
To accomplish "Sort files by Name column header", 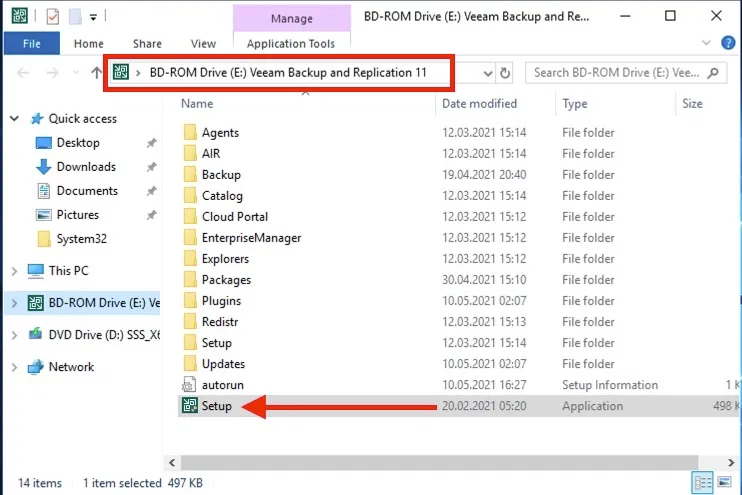I will pyautogui.click(x=197, y=104).
